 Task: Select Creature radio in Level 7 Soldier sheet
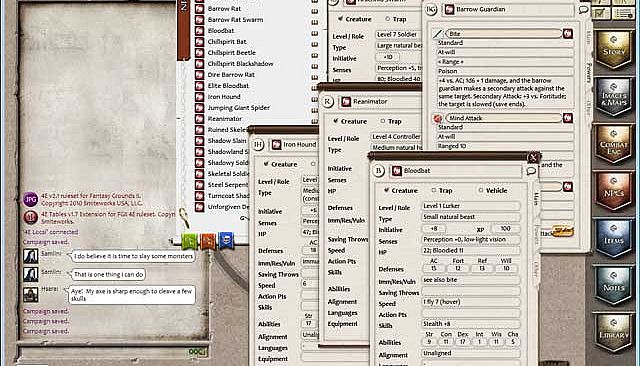[340, 19]
